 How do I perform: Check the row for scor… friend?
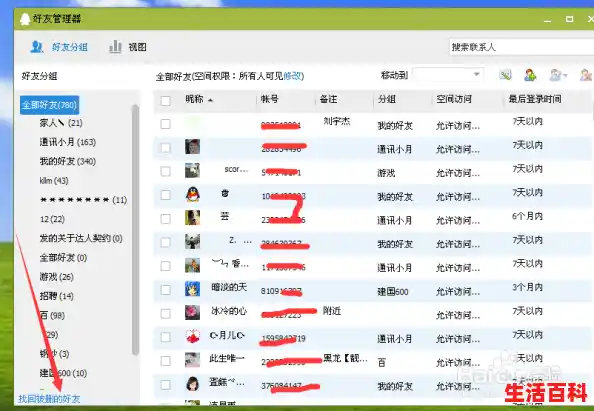click(166, 171)
